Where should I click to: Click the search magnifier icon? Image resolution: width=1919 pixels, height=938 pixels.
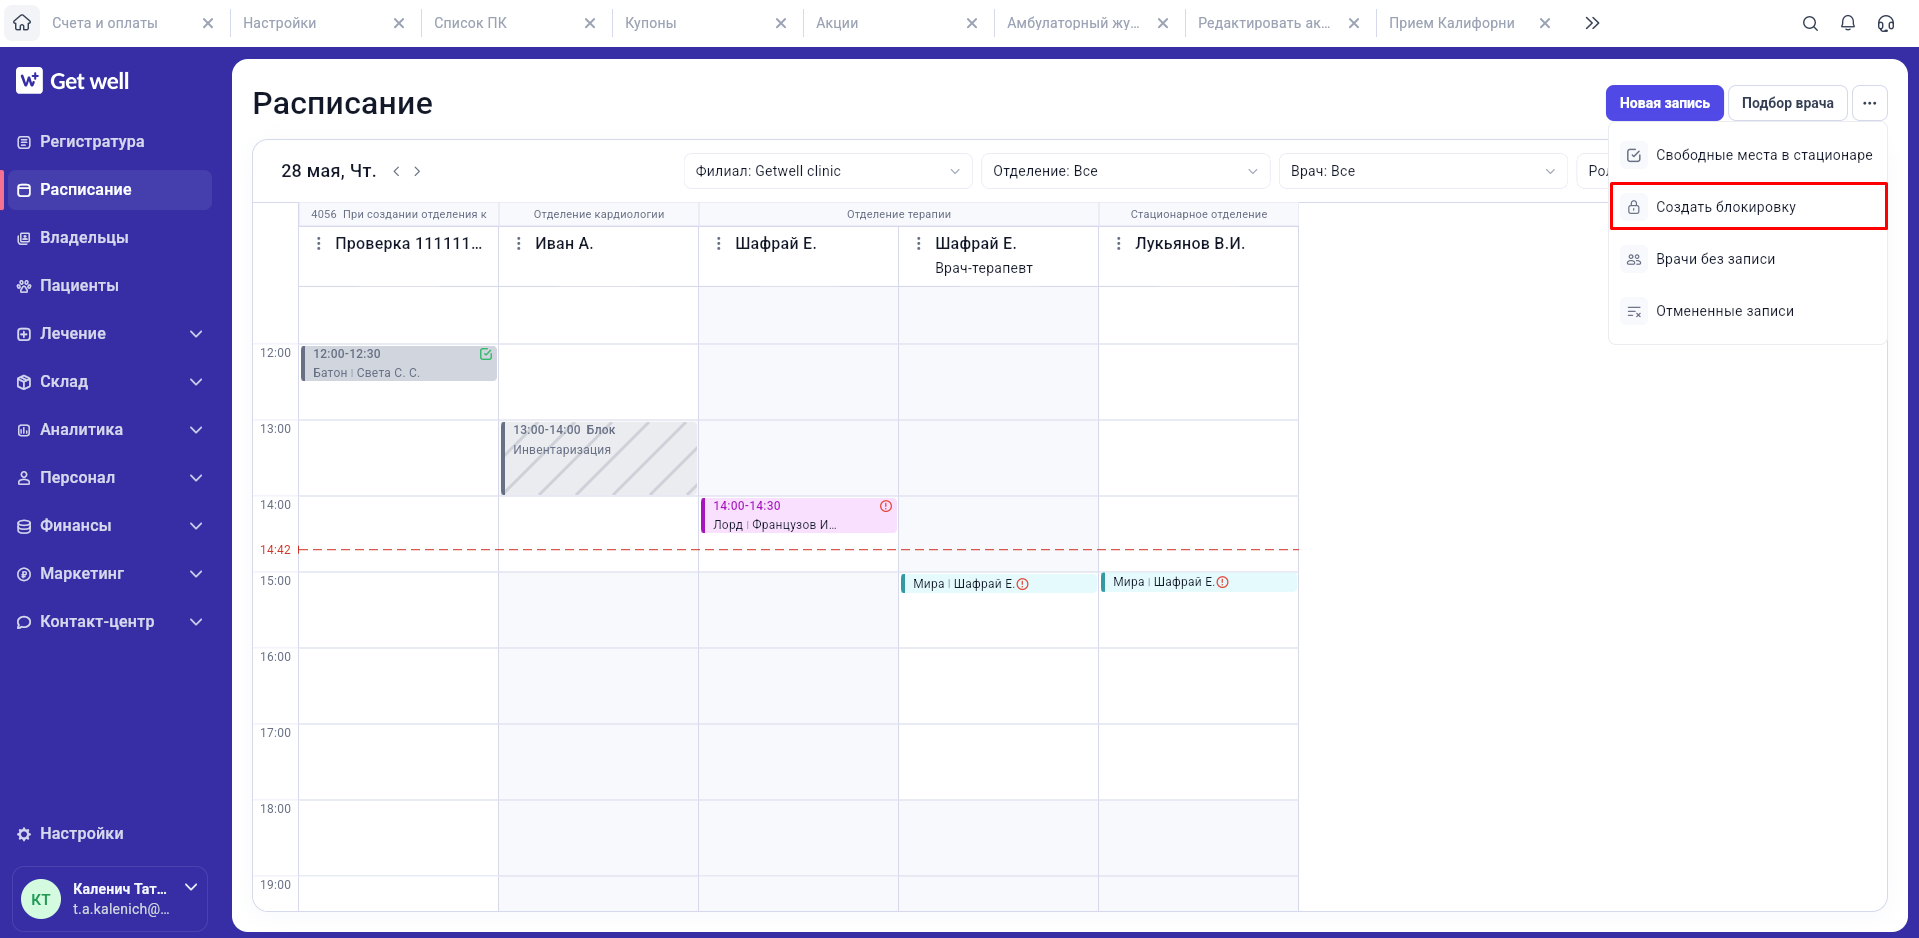1810,23
